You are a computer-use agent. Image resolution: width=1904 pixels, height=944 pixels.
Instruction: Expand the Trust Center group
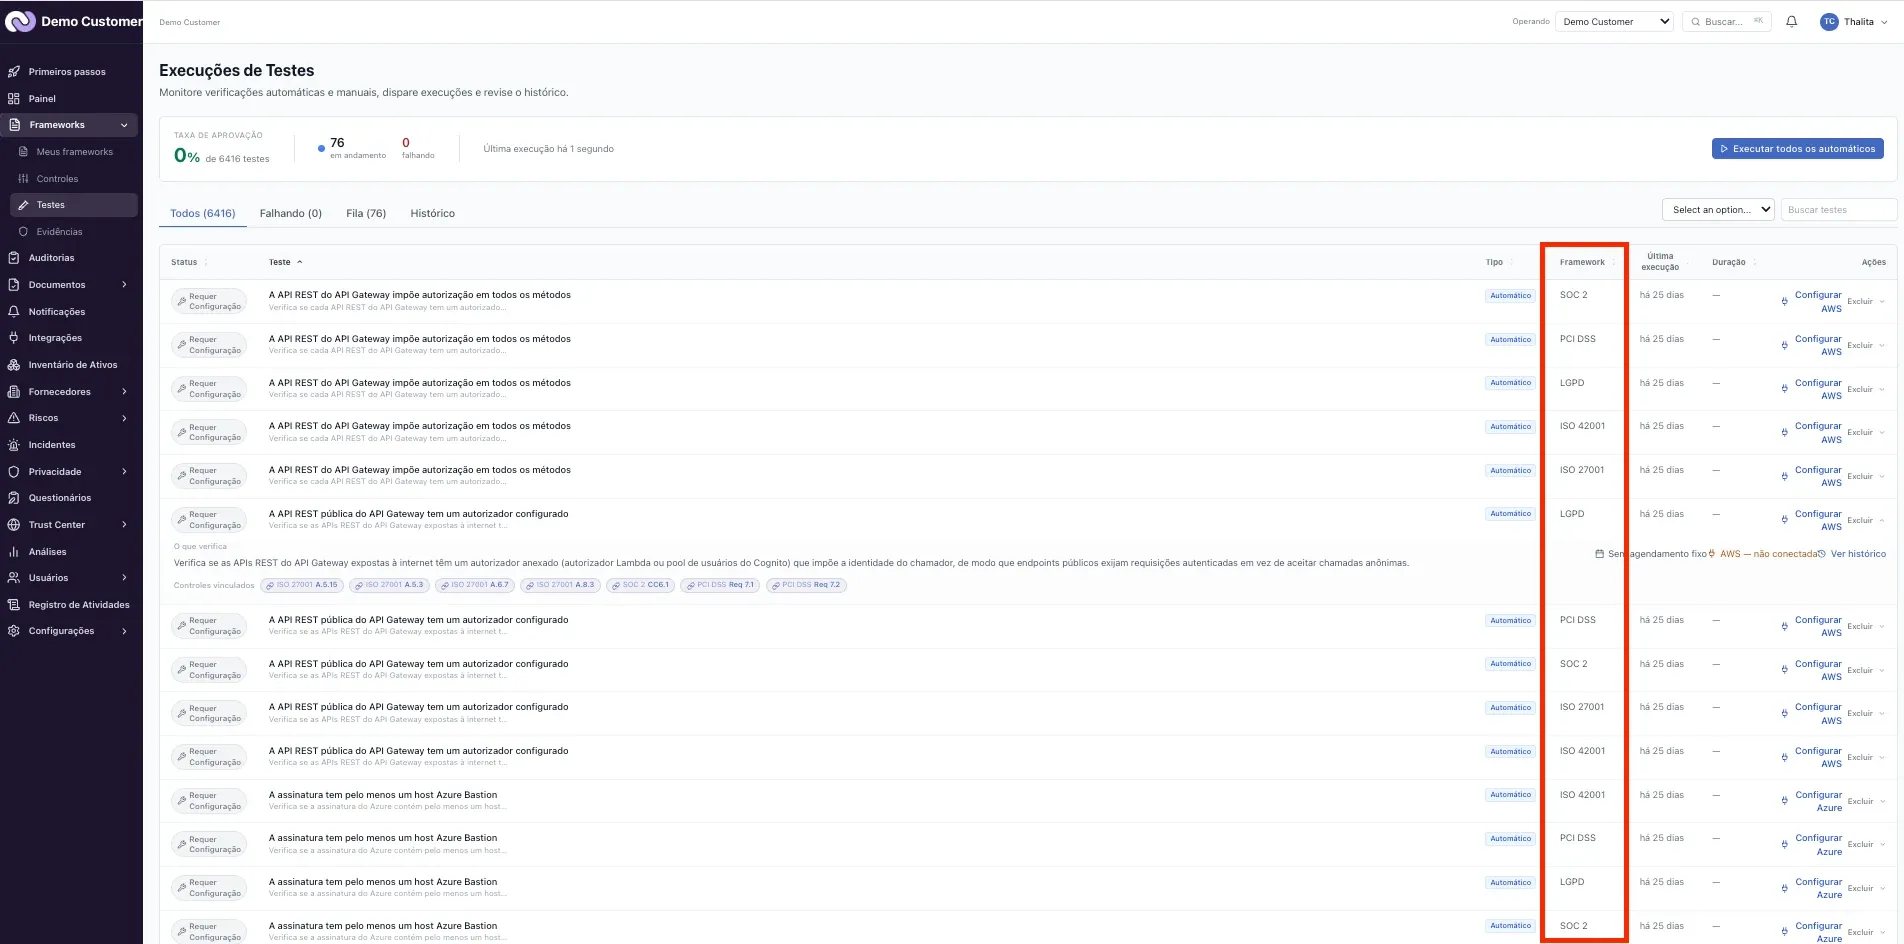click(124, 525)
